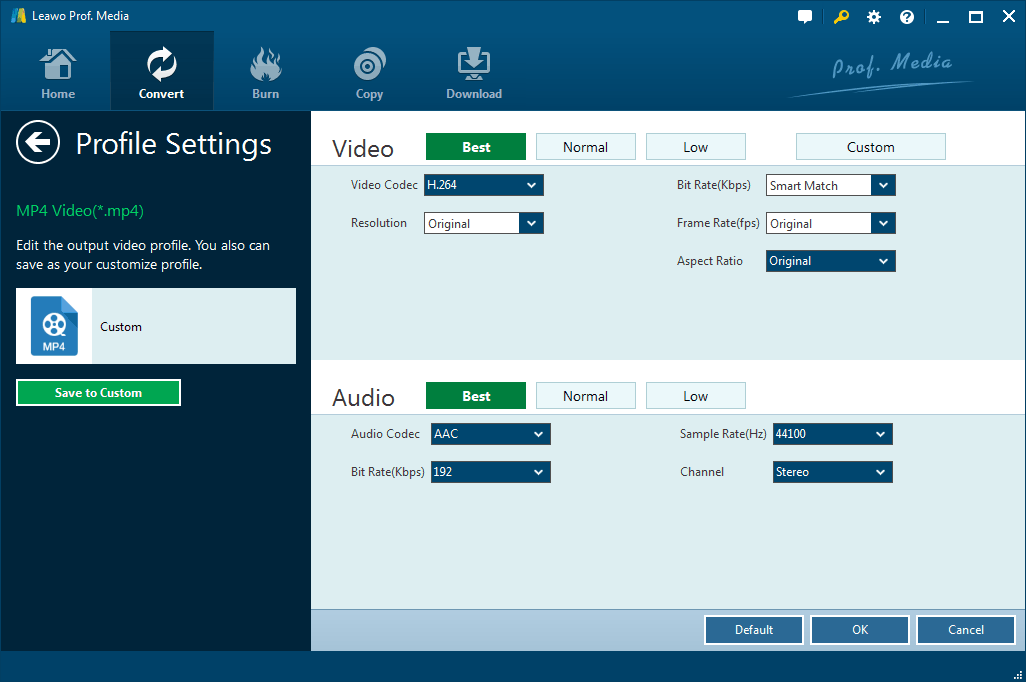Viewport: 1026px width, 682px height.
Task: Confirm profile settings with OK
Action: pyautogui.click(x=860, y=630)
